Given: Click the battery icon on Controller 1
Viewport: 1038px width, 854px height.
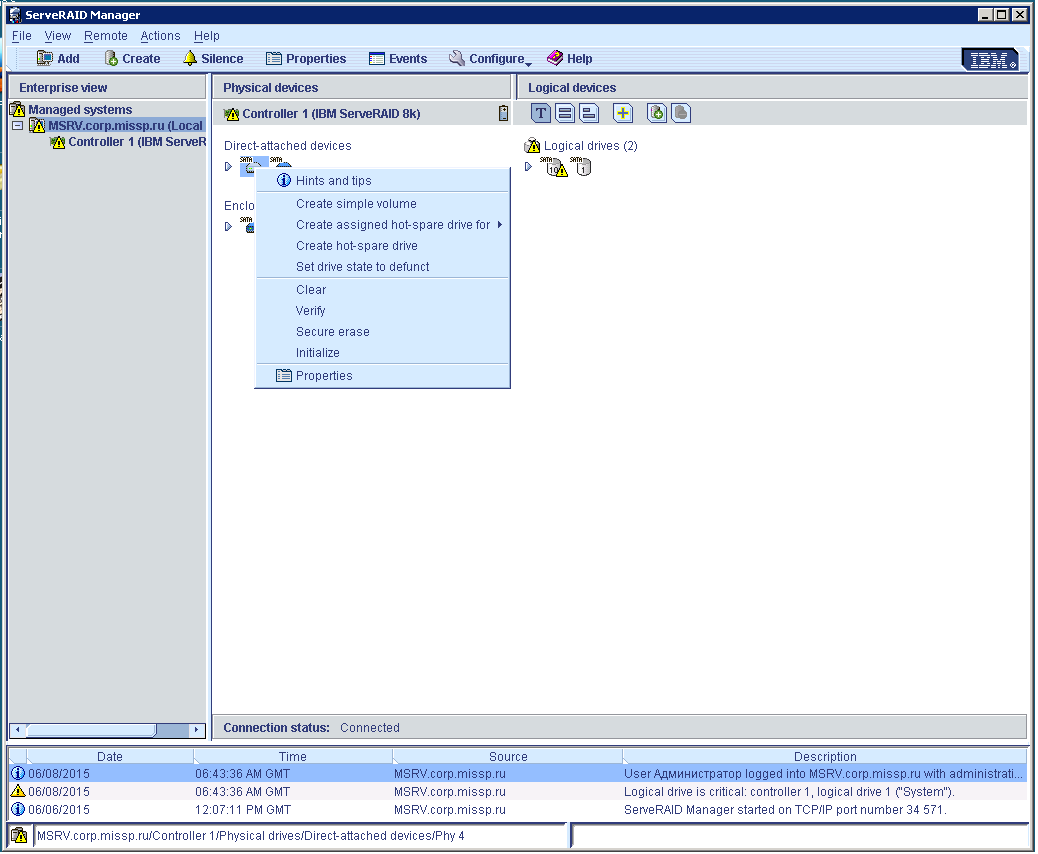Looking at the screenshot, I should tap(503, 114).
